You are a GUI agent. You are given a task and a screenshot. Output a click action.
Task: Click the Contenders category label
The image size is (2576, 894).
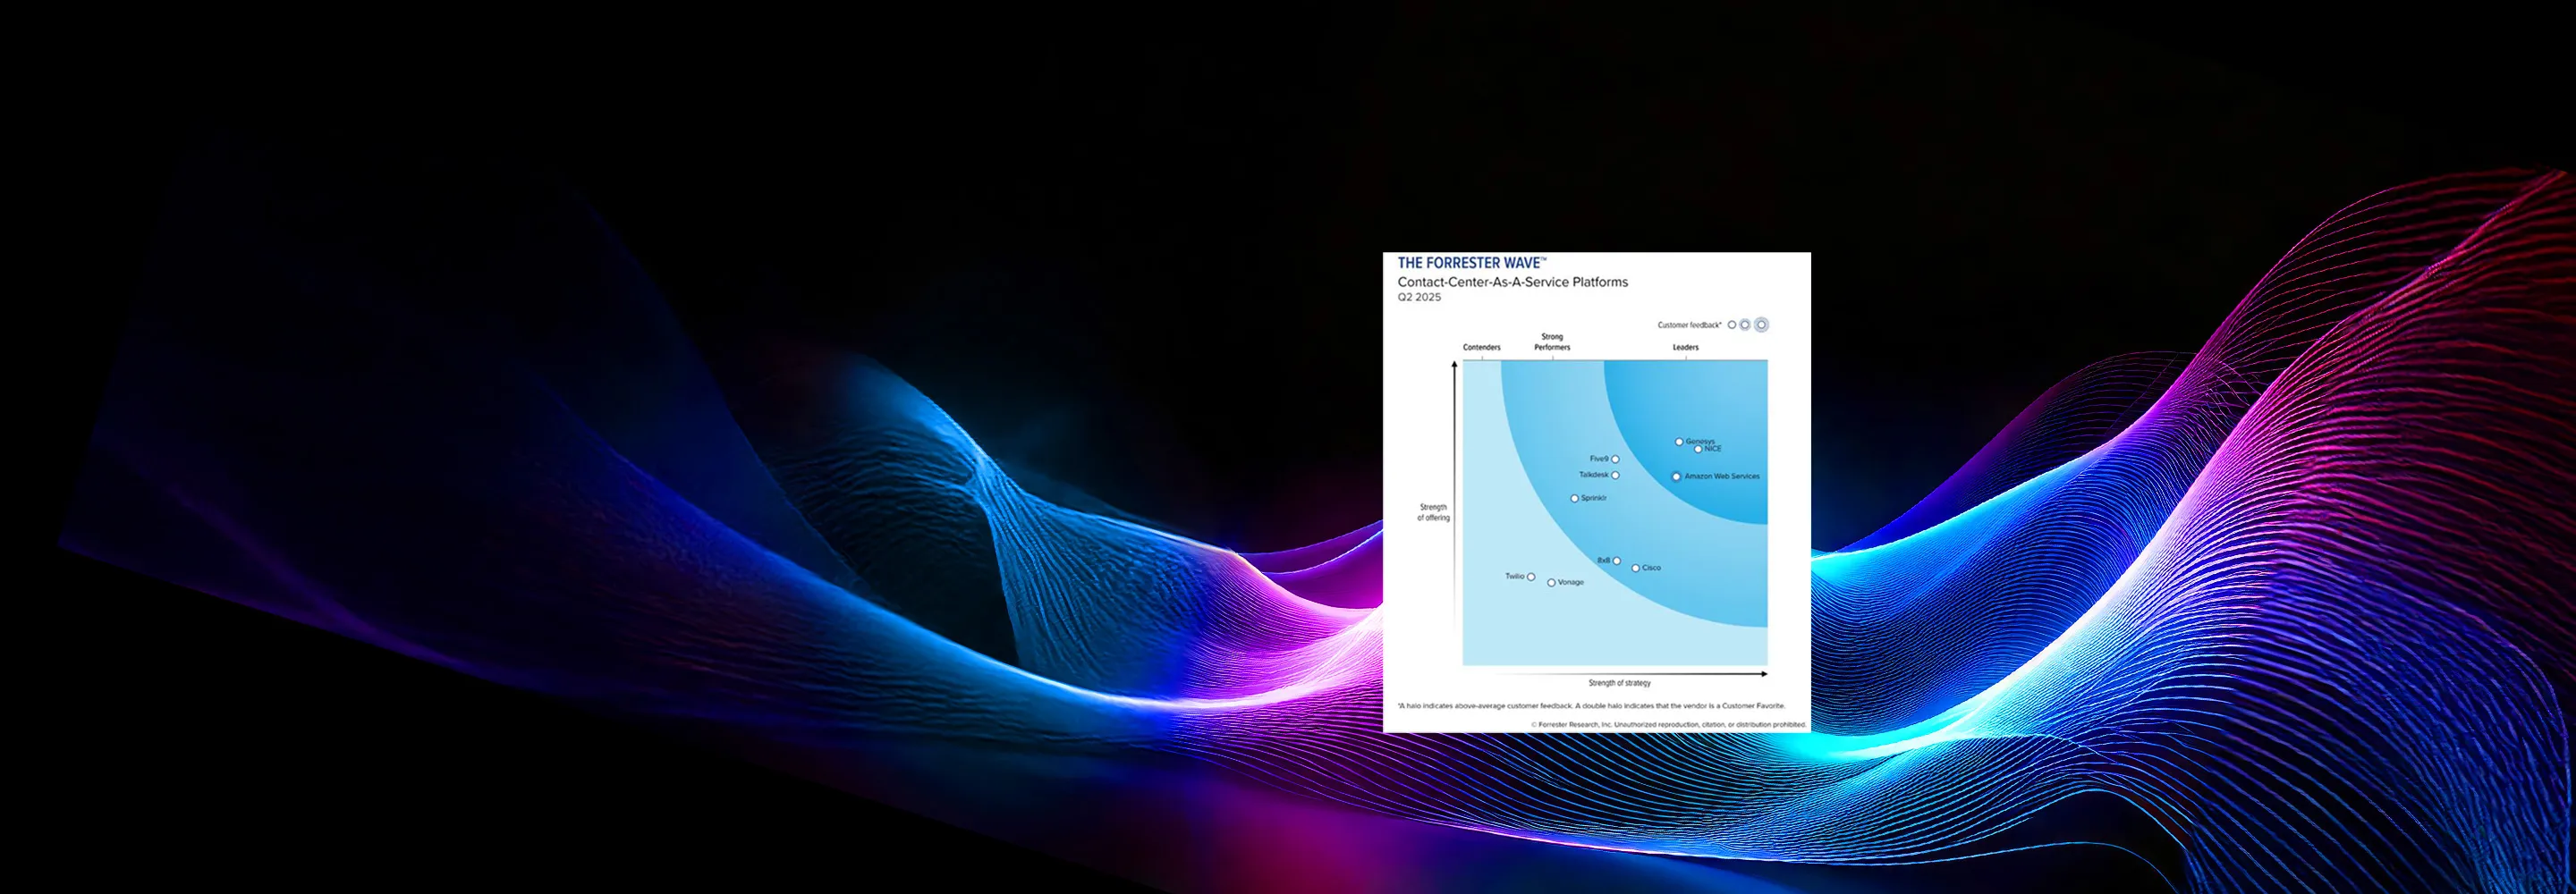coord(1482,348)
